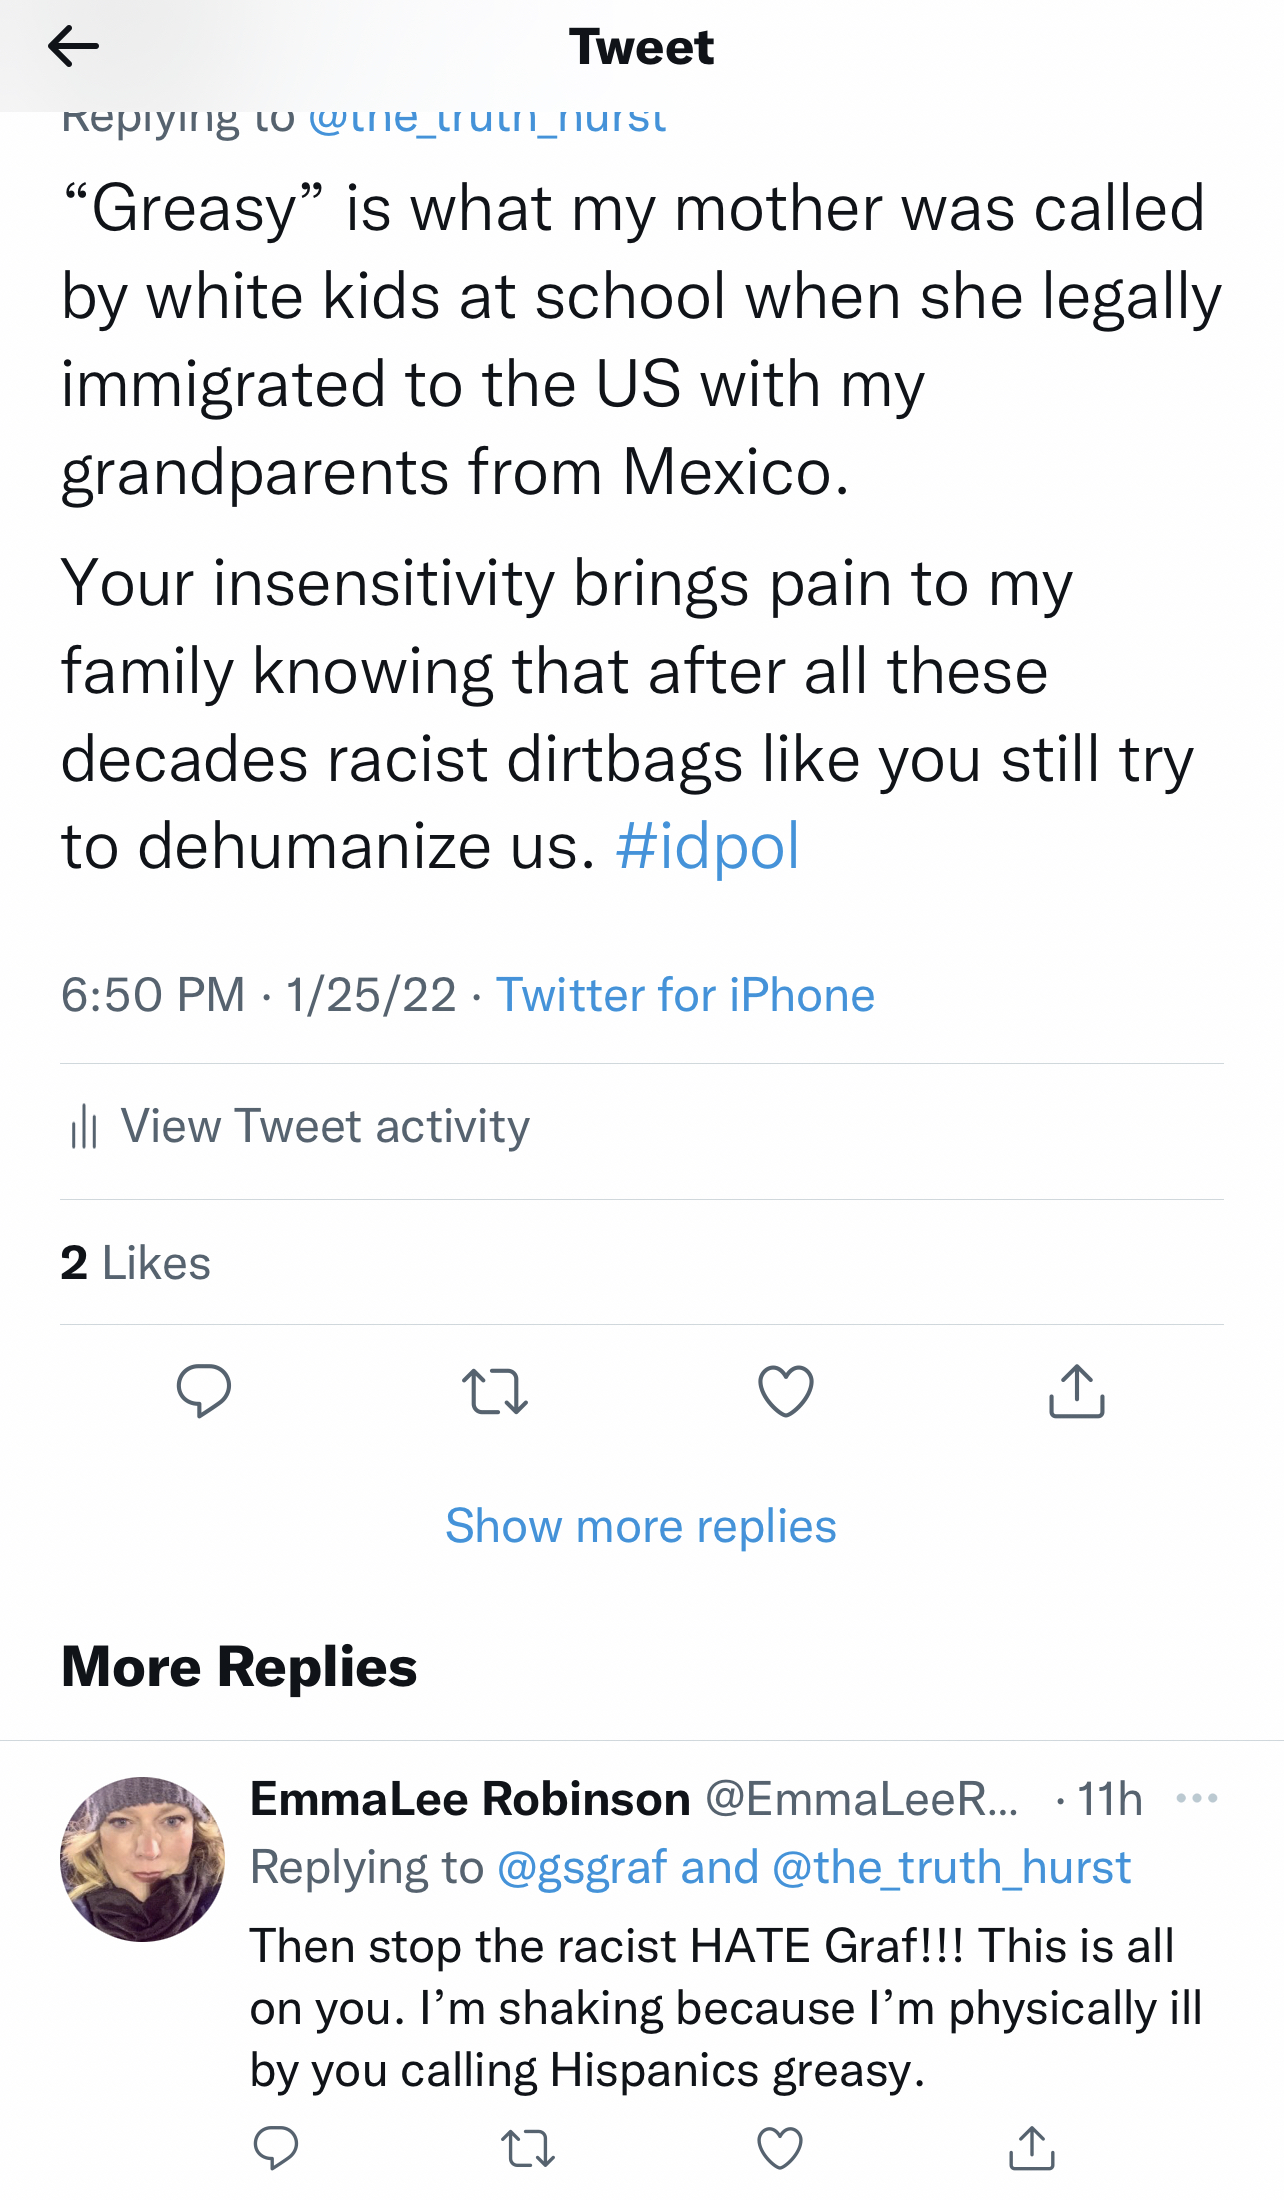Open the #idpol hashtag

708,847
